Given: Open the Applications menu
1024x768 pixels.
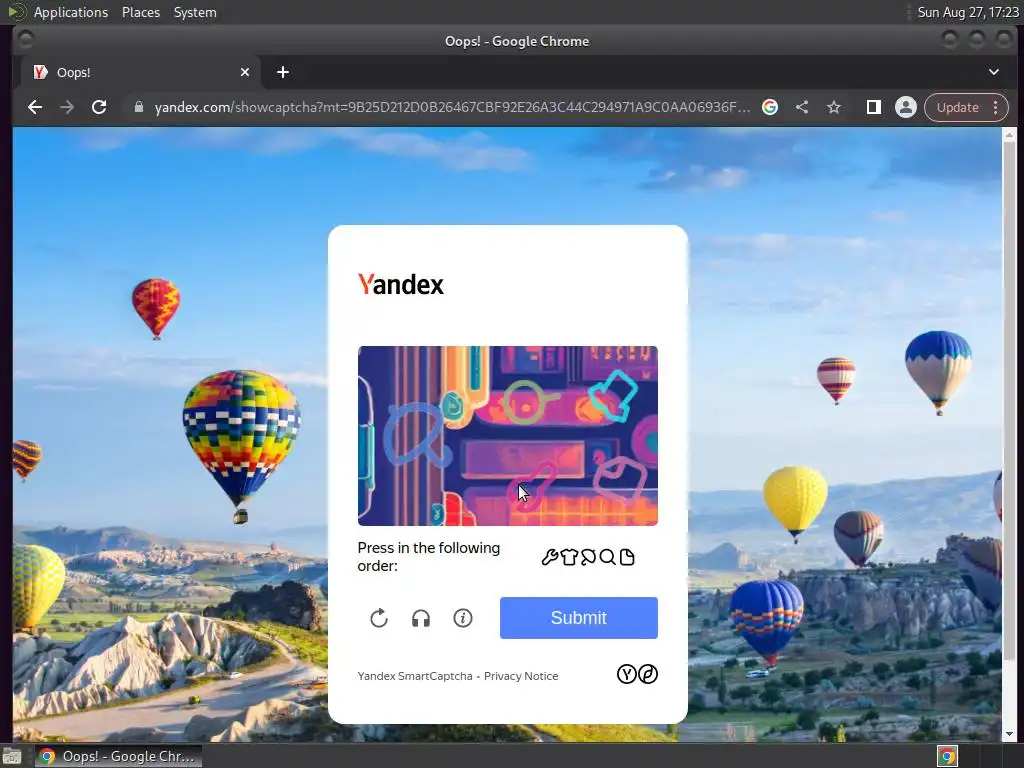Looking at the screenshot, I should (x=71, y=12).
